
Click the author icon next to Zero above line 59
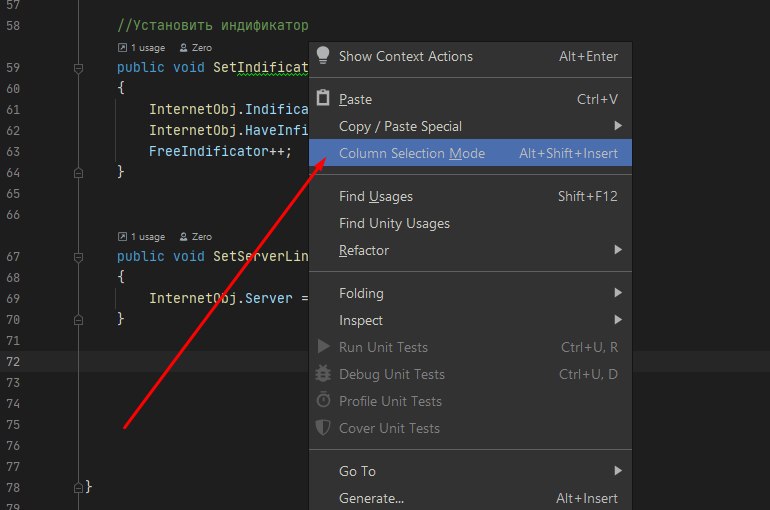point(183,48)
